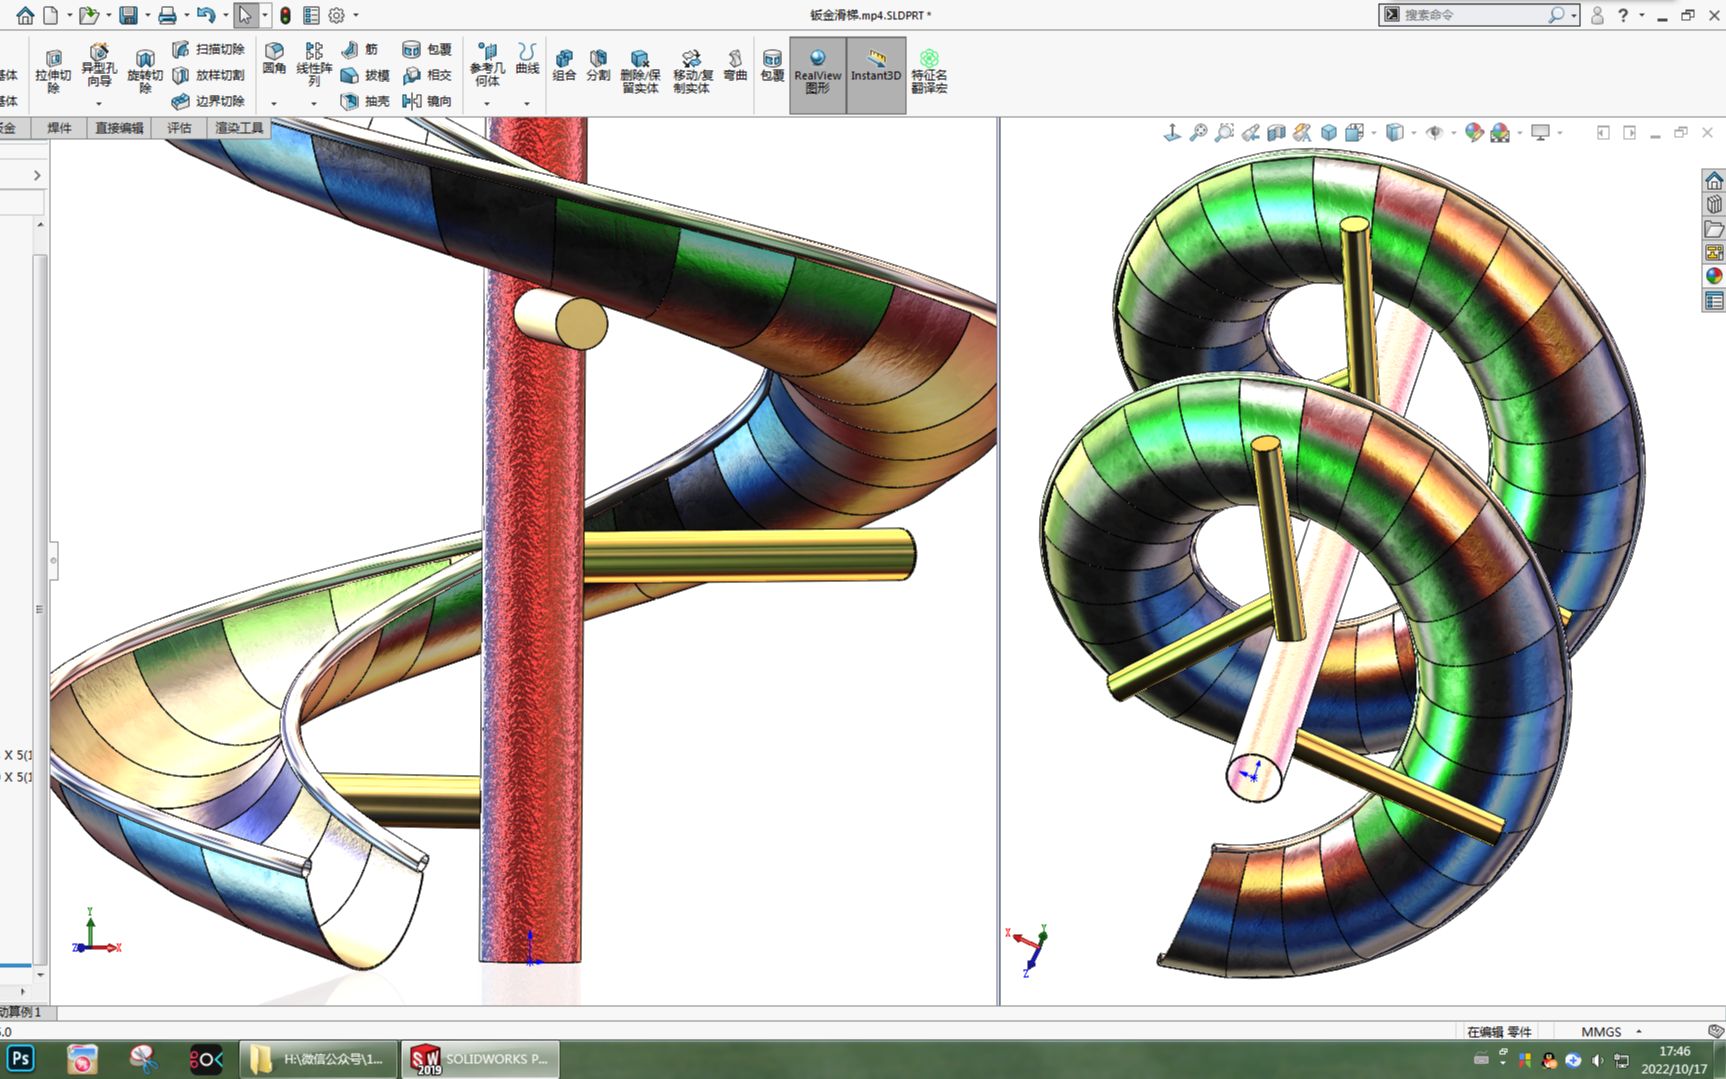Click the Rebuild traffic light icon
The width and height of the screenshot is (1726, 1079).
point(285,15)
